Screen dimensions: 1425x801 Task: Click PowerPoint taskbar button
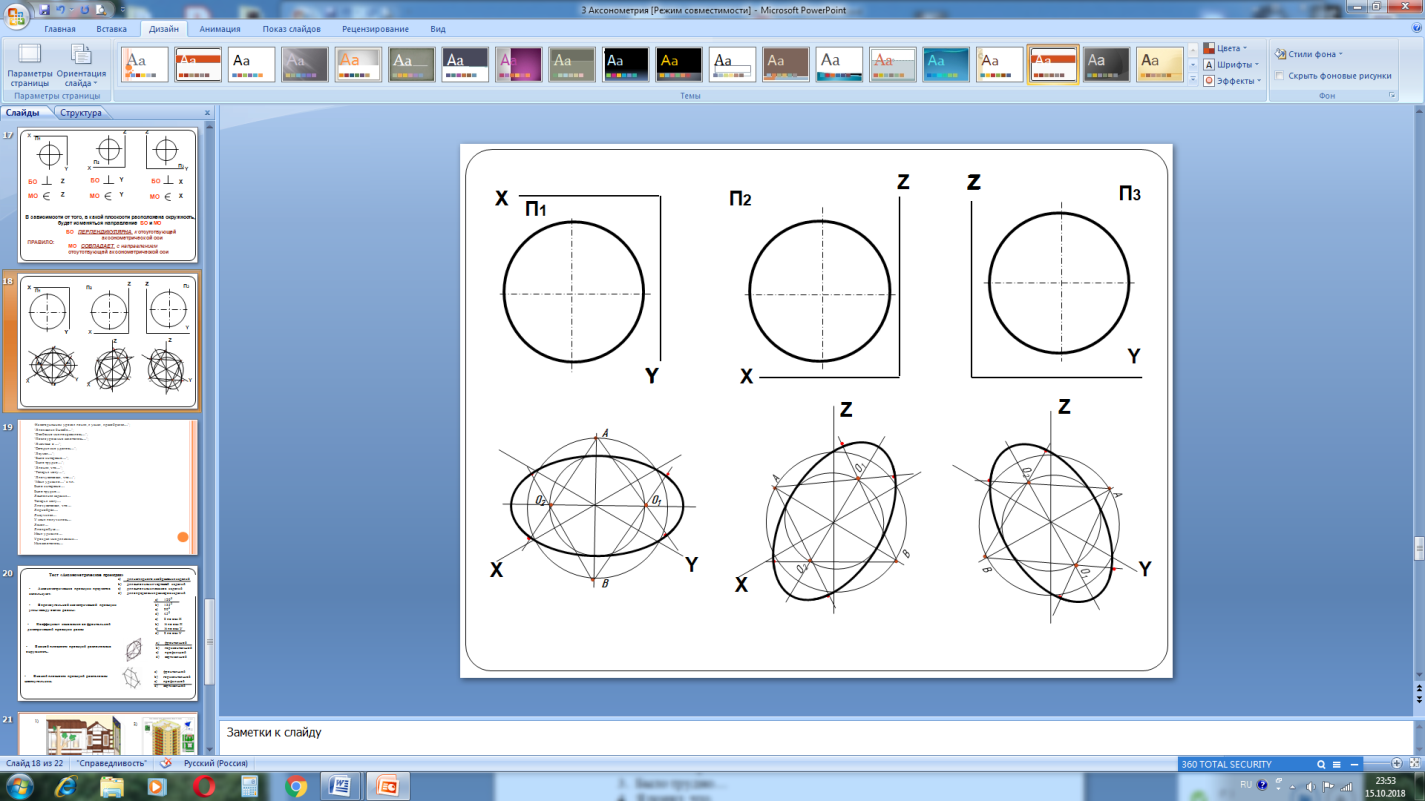(388, 786)
